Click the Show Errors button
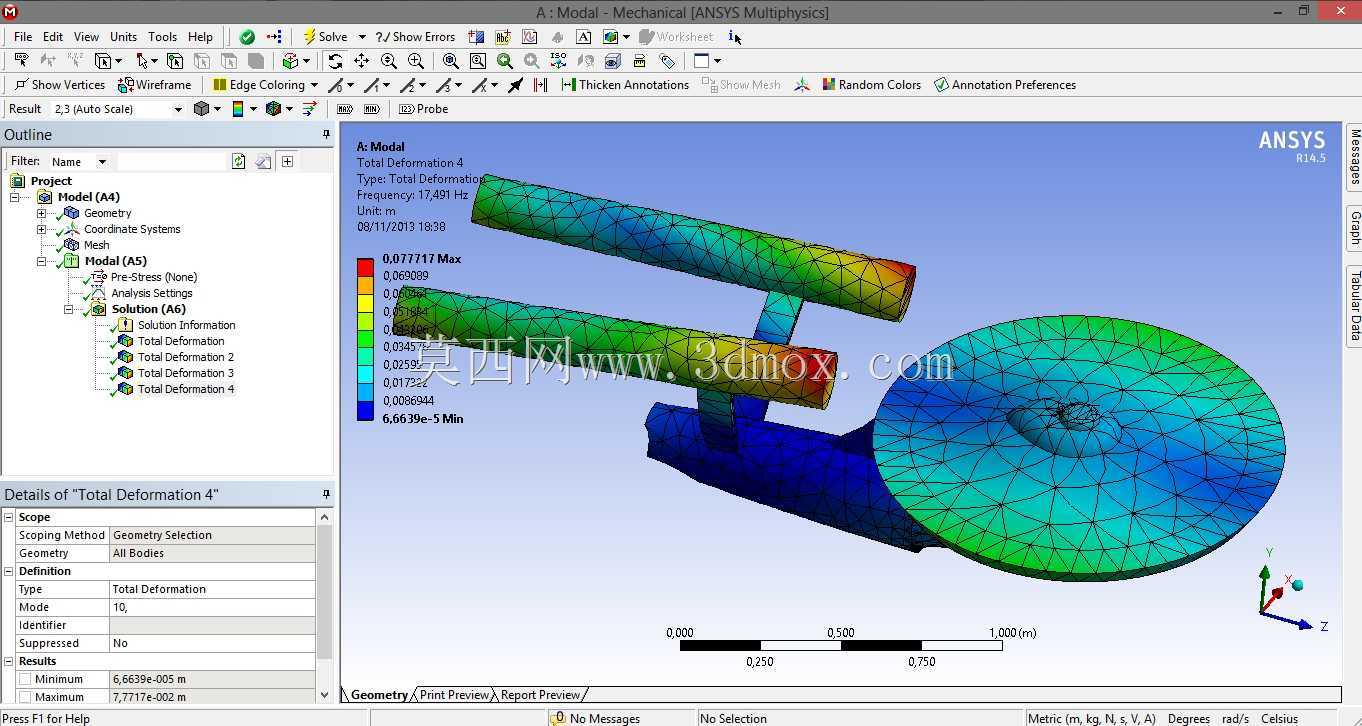 tap(415, 37)
